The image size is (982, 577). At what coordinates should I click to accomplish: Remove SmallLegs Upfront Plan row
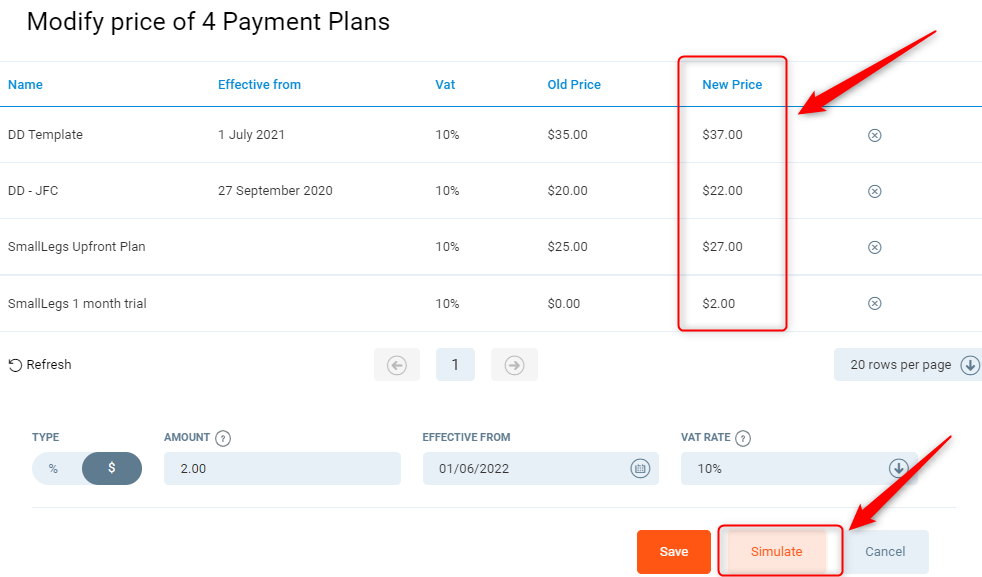874,247
